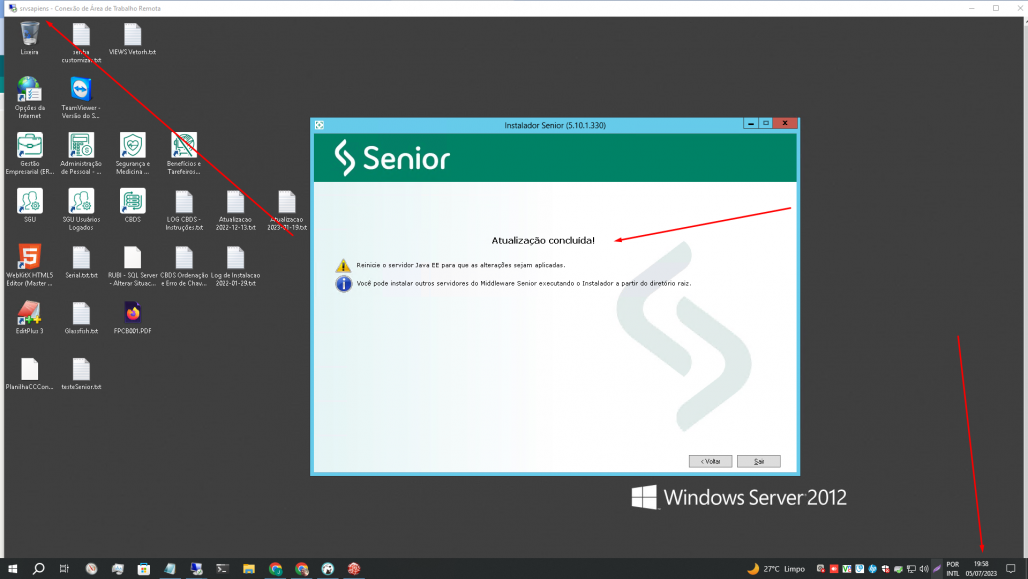Select the PlanilhaCCCon desktop file
This screenshot has width=1028, height=579.
pyautogui.click(x=30, y=374)
